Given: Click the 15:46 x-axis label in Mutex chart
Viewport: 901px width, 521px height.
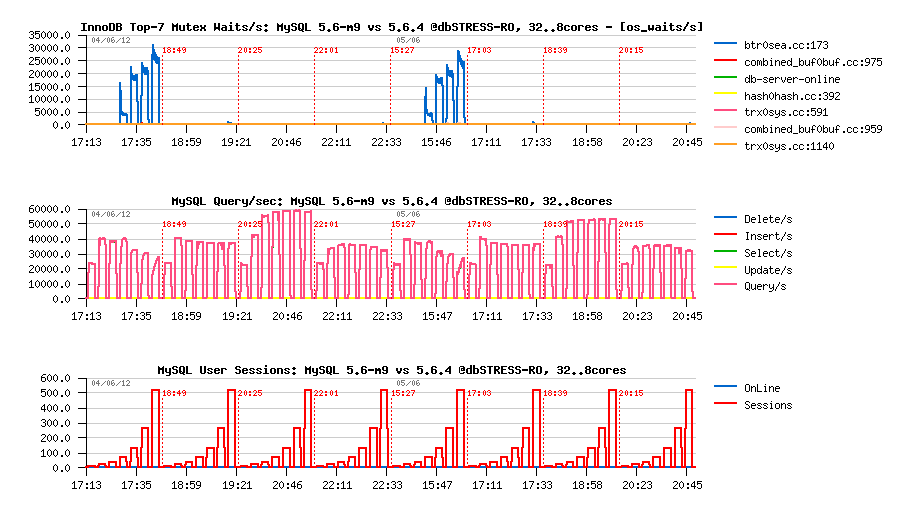Looking at the screenshot, I should [436, 142].
